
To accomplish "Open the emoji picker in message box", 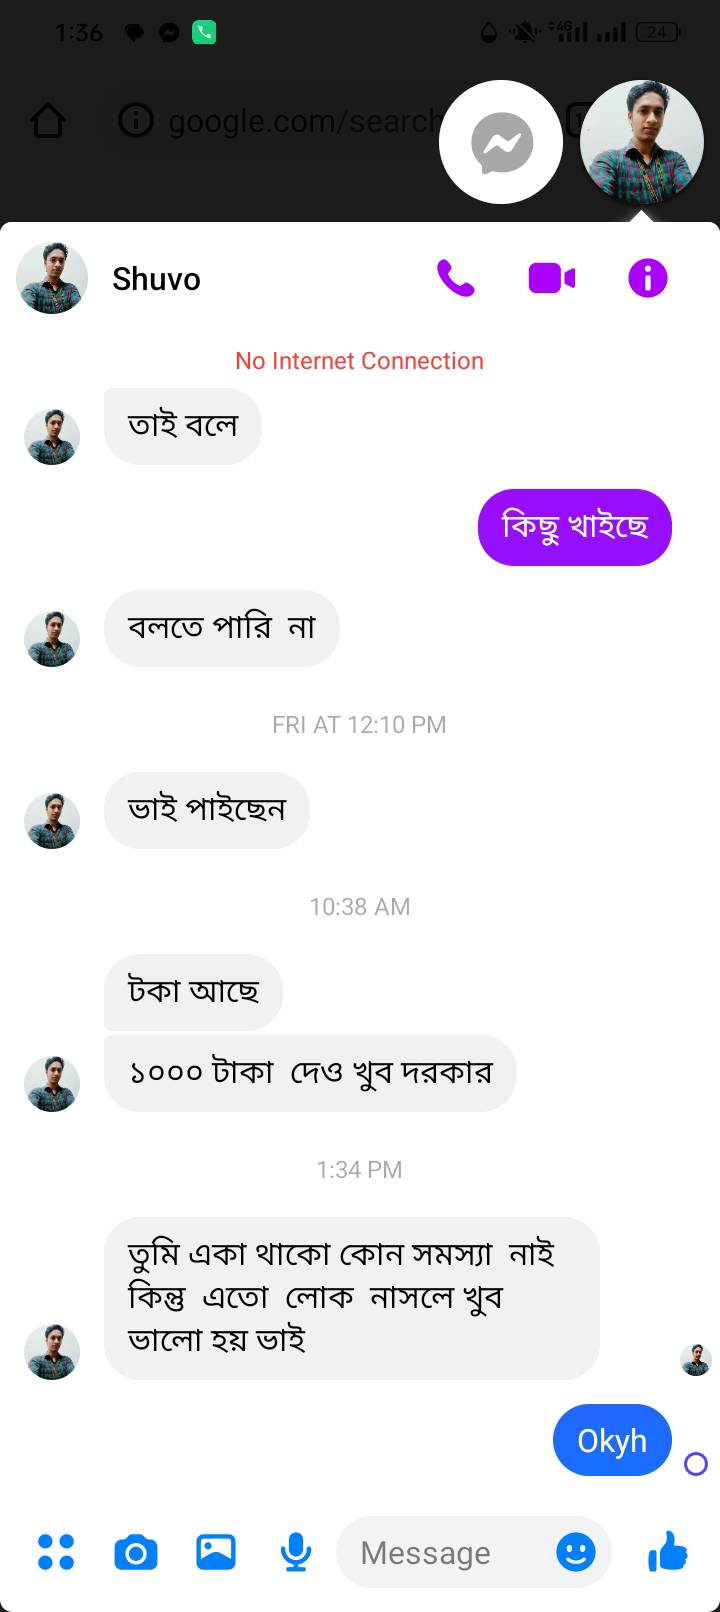I will [x=576, y=1552].
